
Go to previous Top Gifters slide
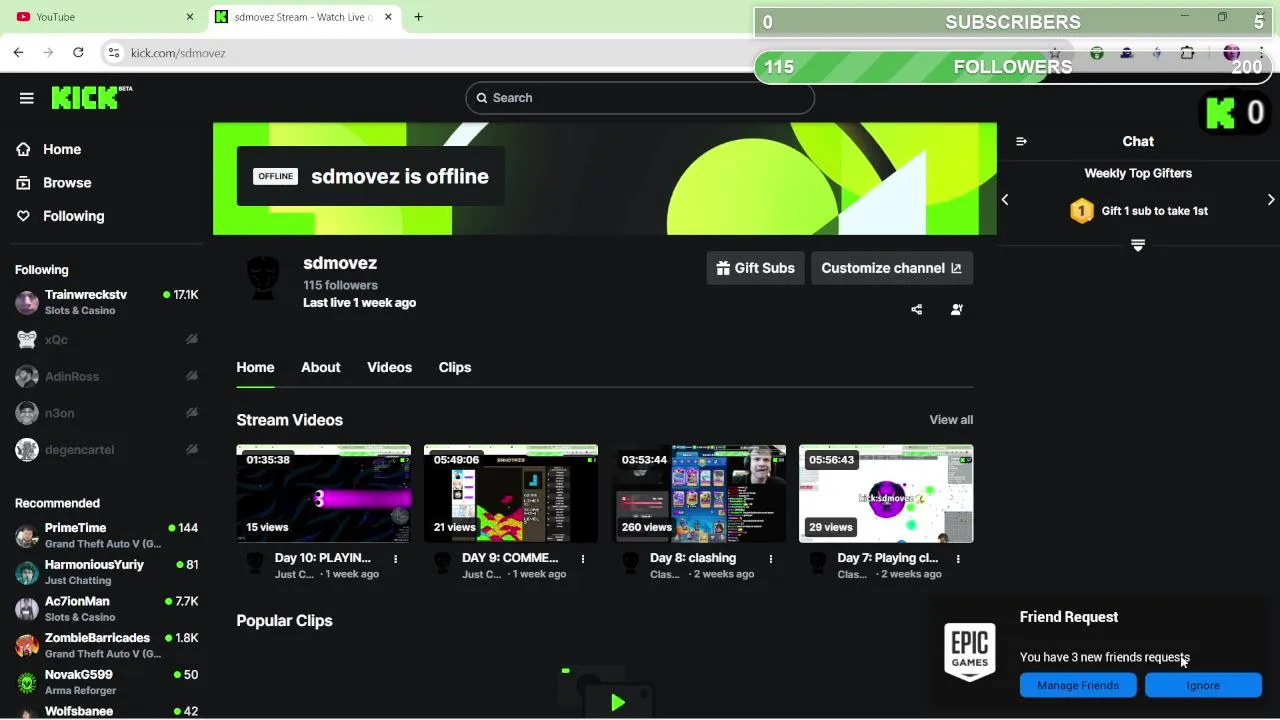point(1005,200)
